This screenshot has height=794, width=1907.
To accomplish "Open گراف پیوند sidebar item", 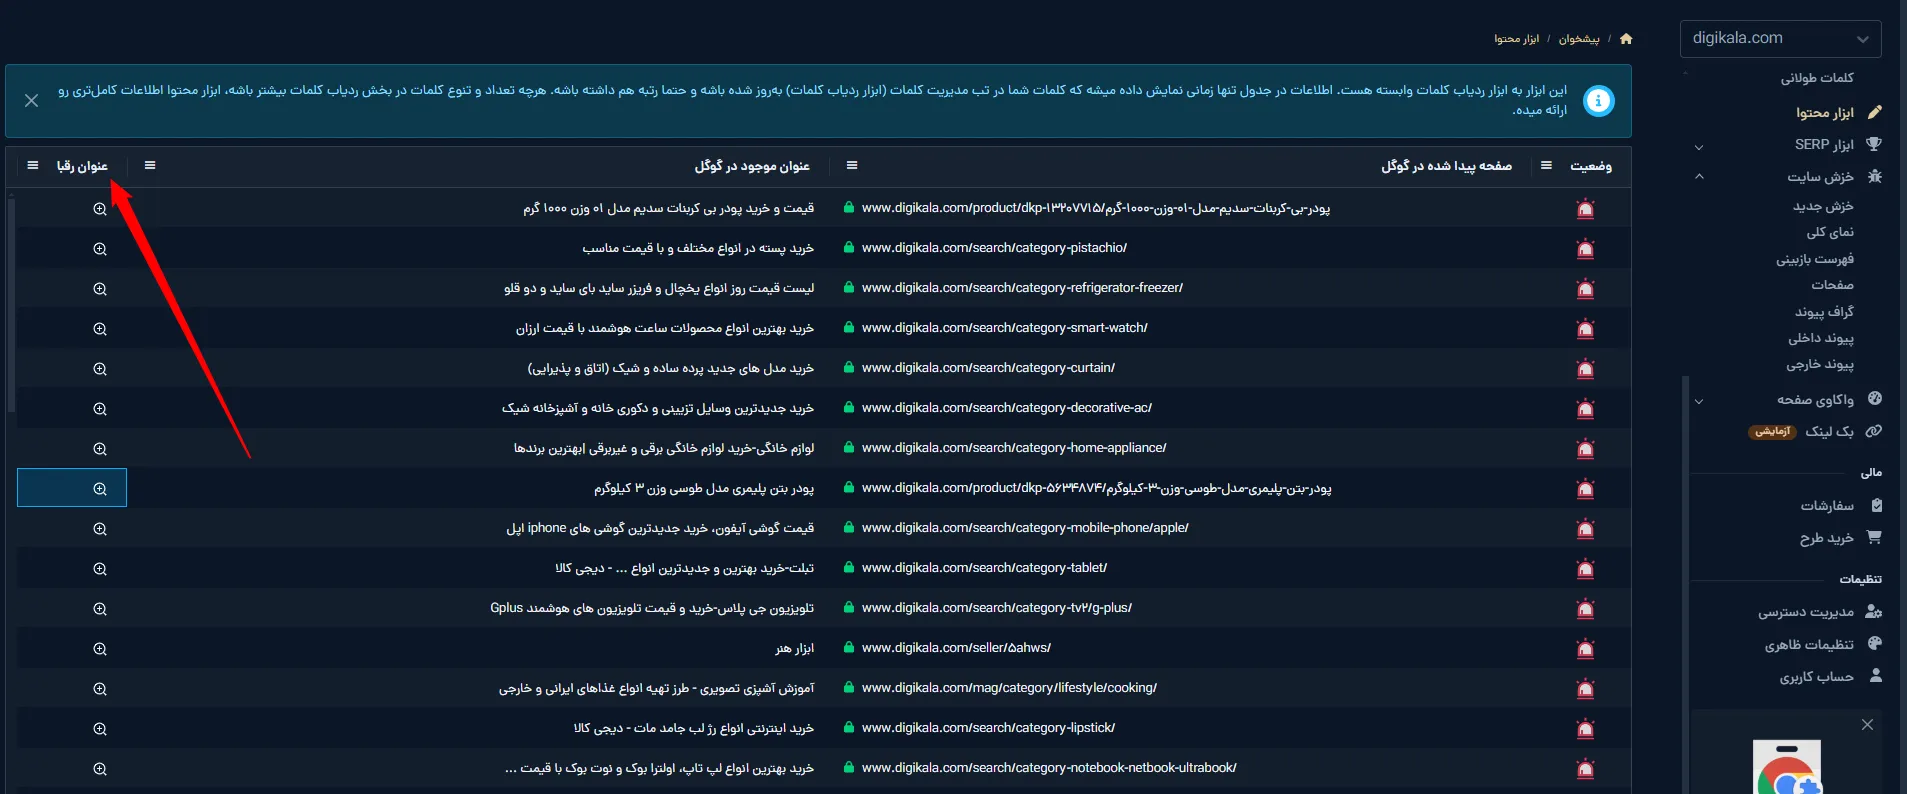I will [1824, 312].
